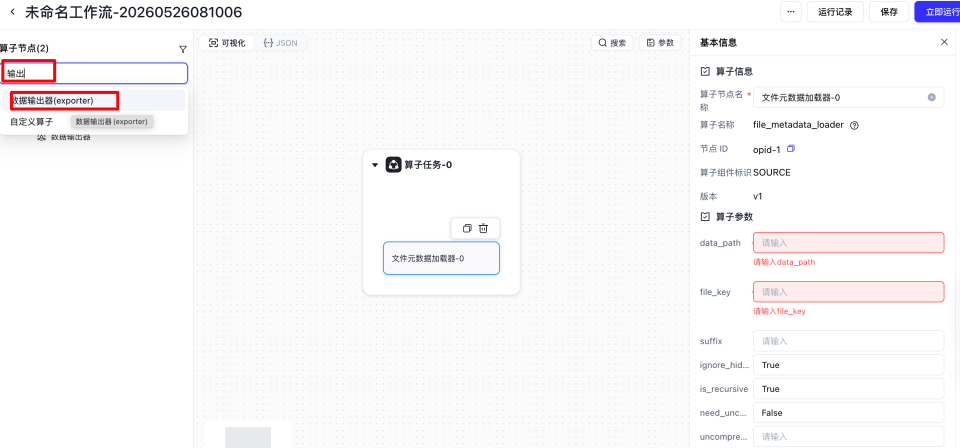The height and width of the screenshot is (448, 960).
Task: Click the minimap thumbnail on the canvas
Action: point(248,436)
